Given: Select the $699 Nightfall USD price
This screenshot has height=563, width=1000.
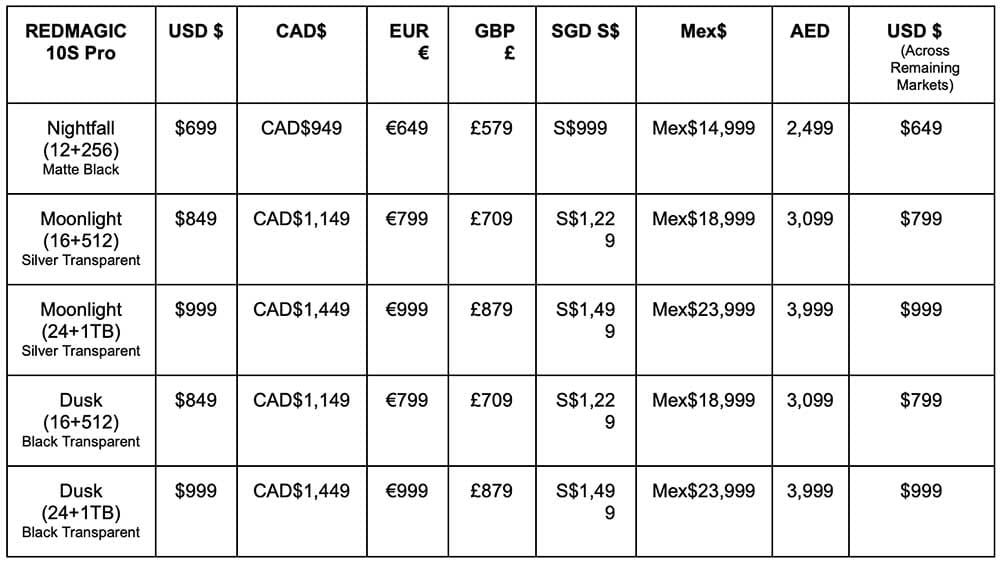Looking at the screenshot, I should (x=196, y=128).
